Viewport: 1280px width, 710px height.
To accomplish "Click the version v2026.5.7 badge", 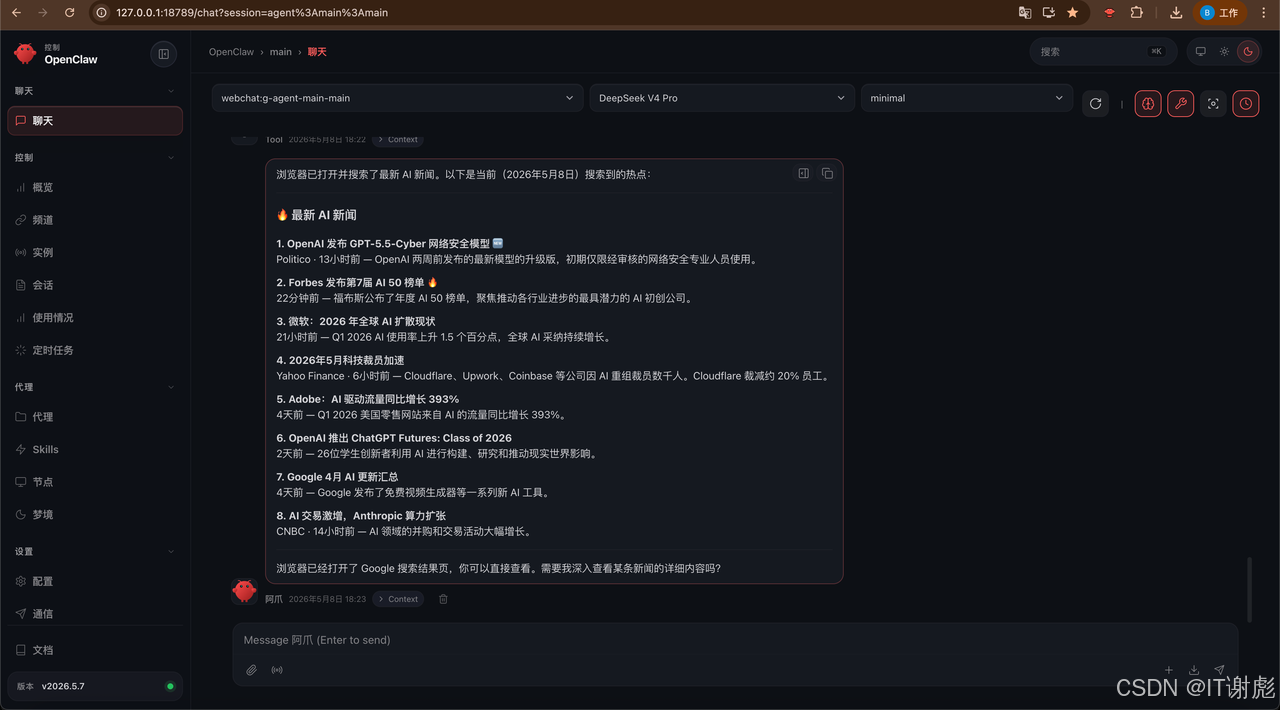I will pos(95,686).
